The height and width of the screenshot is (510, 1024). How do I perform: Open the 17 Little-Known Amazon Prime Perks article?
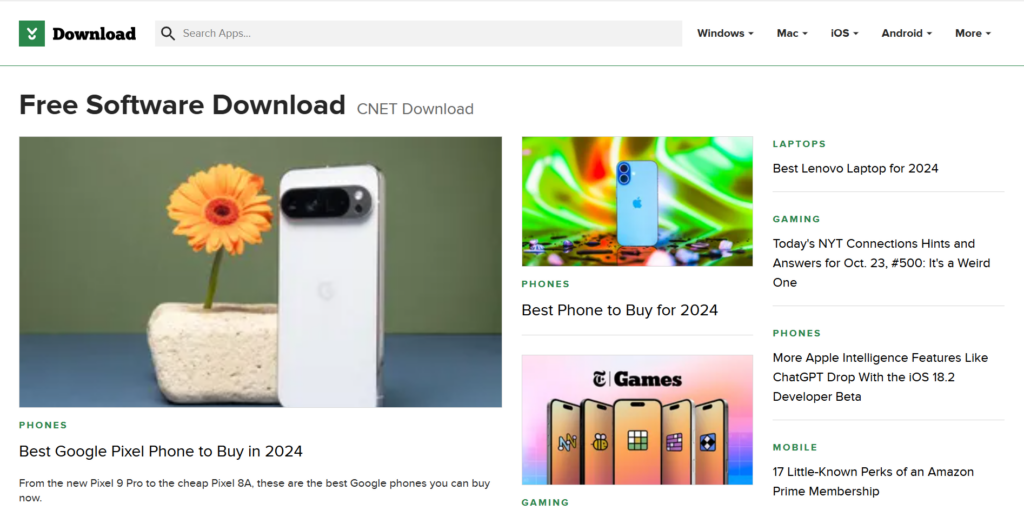873,481
